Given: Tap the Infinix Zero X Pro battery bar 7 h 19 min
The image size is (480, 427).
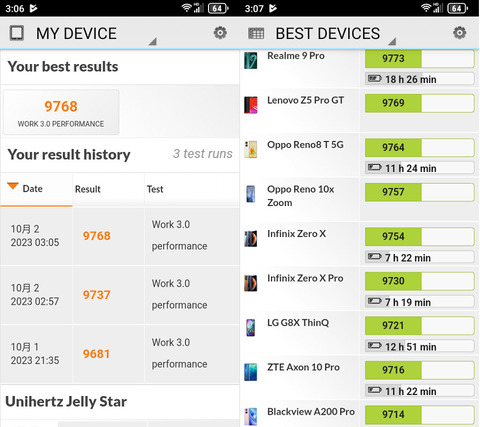Looking at the screenshot, I should point(419,302).
